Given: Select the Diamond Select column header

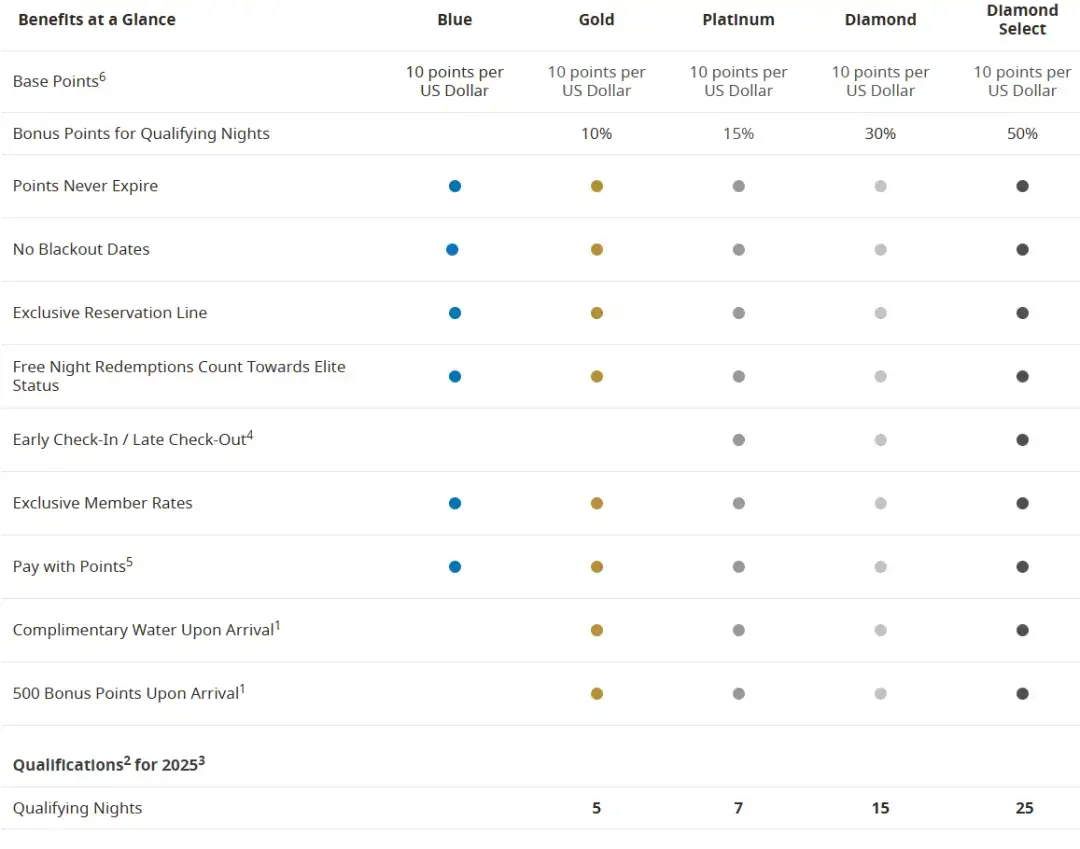Looking at the screenshot, I should 1022,20.
